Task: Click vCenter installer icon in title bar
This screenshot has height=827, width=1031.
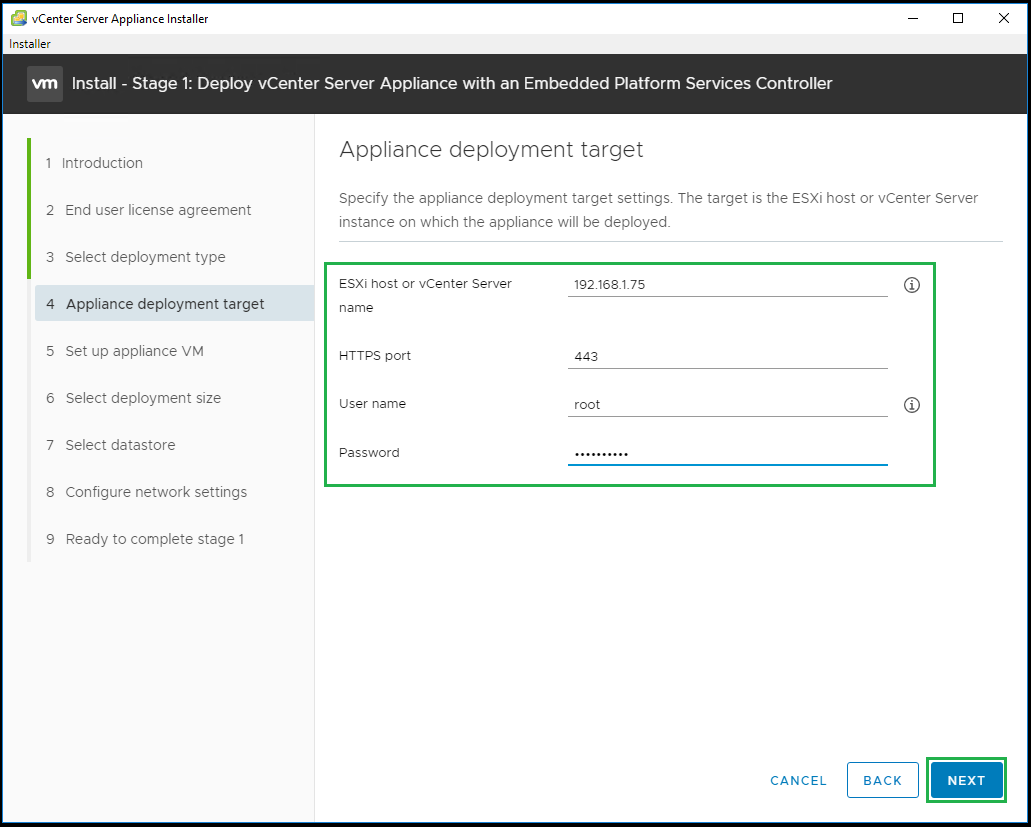Action: [18, 18]
